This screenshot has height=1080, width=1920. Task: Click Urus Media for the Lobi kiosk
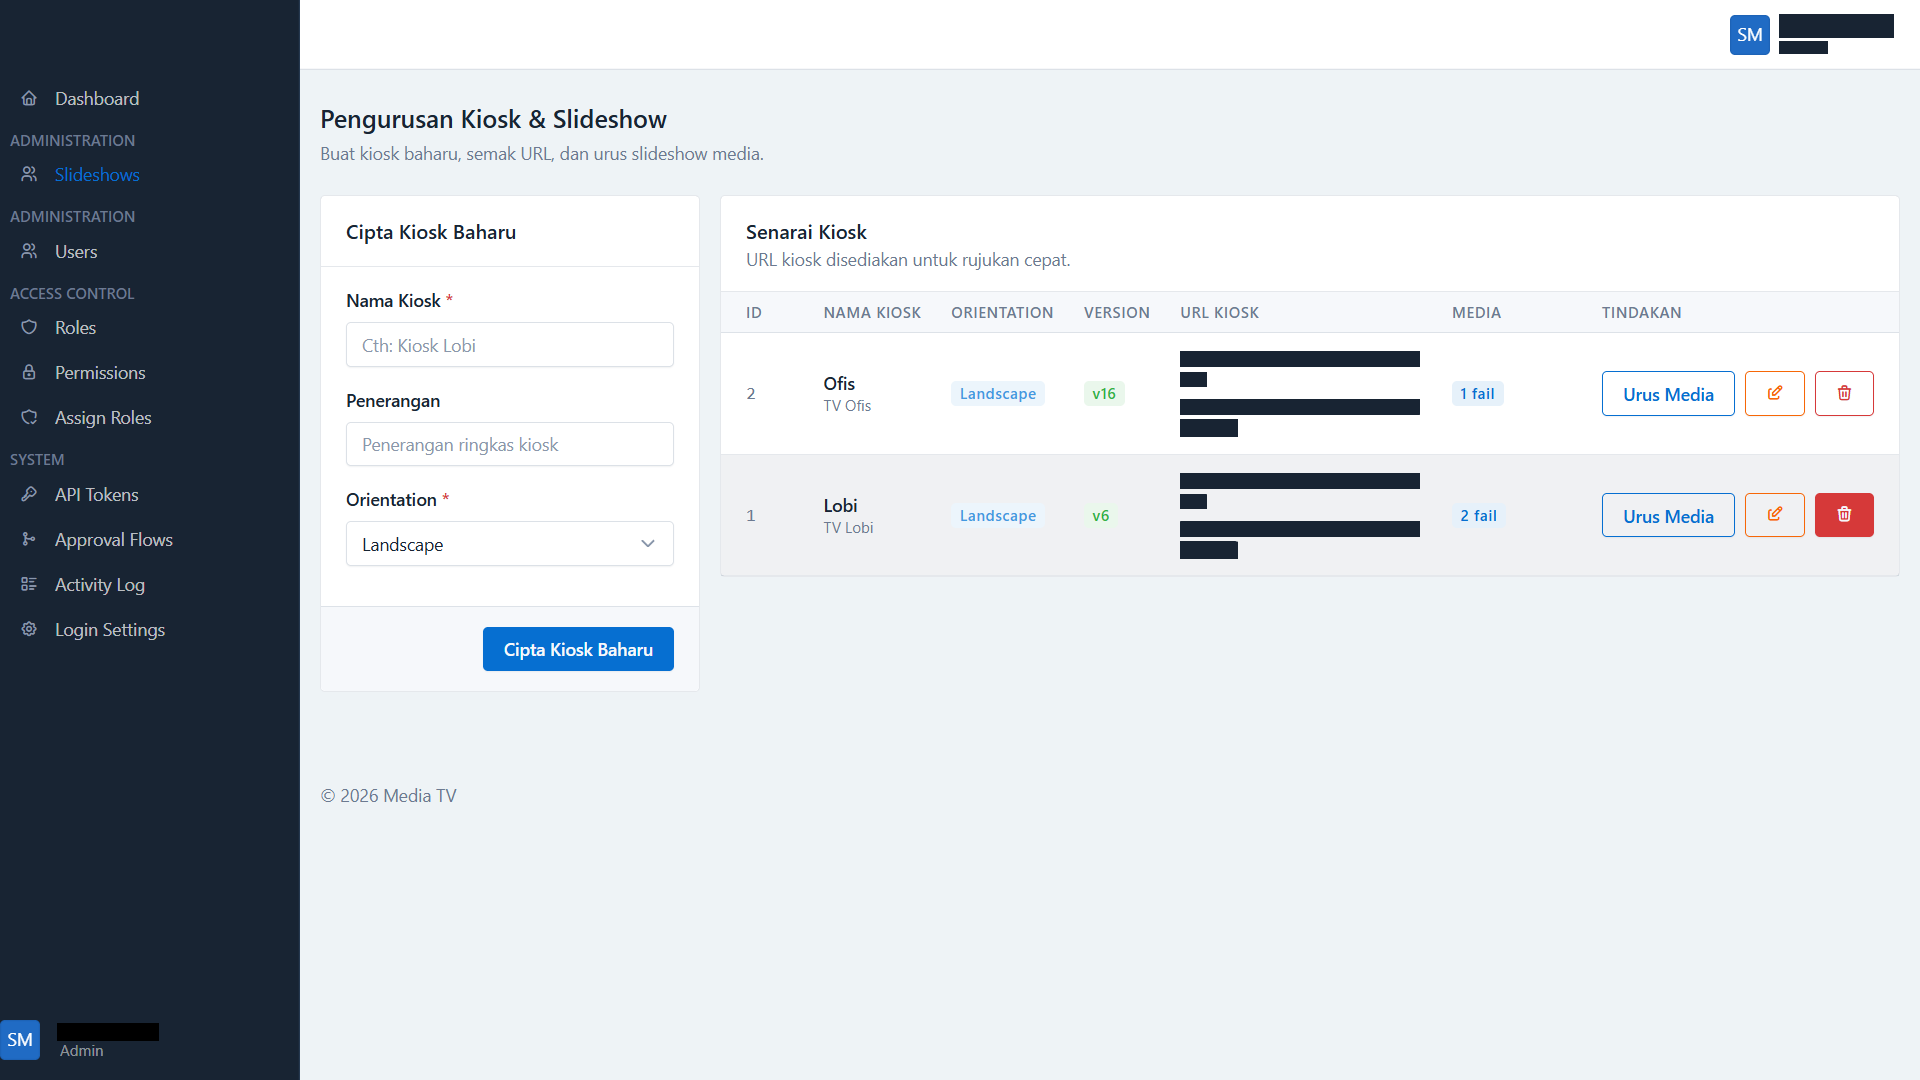click(1668, 515)
